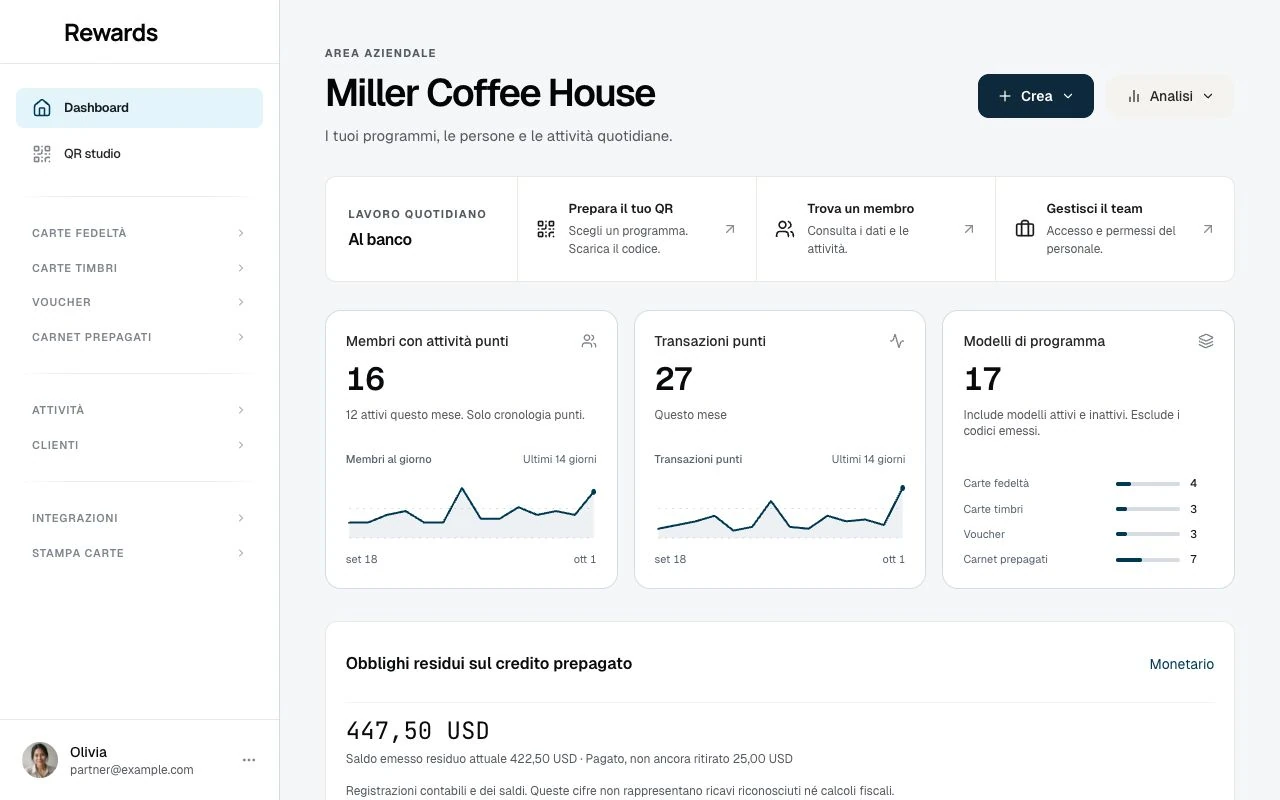Click the Carte fedeltà progress bar
The height and width of the screenshot is (800, 1280).
click(1148, 484)
